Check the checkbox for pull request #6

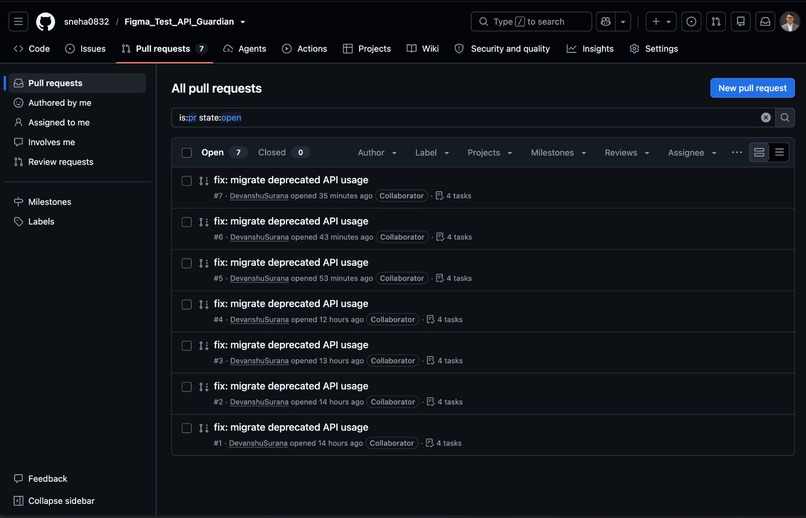(x=187, y=222)
